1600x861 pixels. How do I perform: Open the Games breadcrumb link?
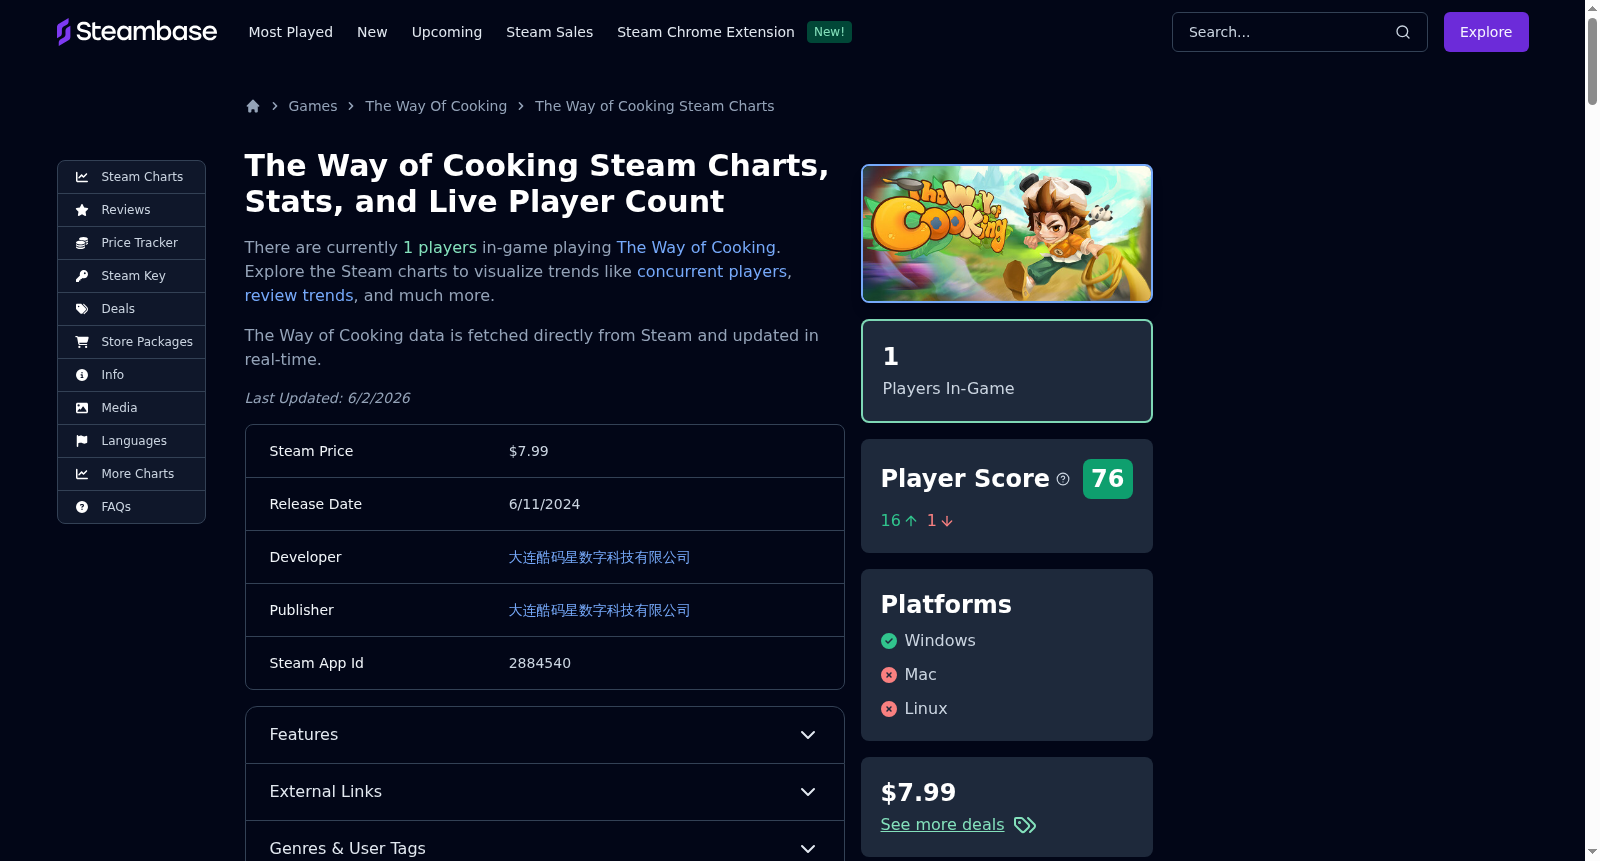[313, 106]
